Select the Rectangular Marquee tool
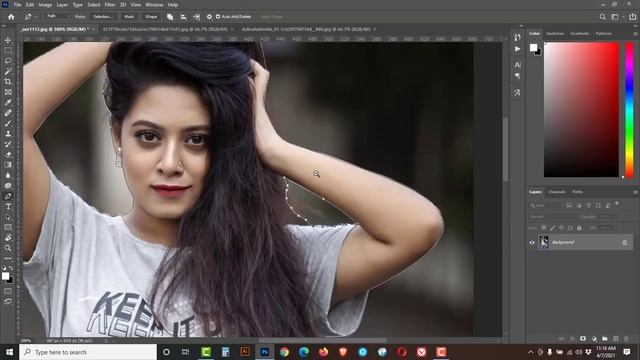640x360 pixels. pos(8,50)
